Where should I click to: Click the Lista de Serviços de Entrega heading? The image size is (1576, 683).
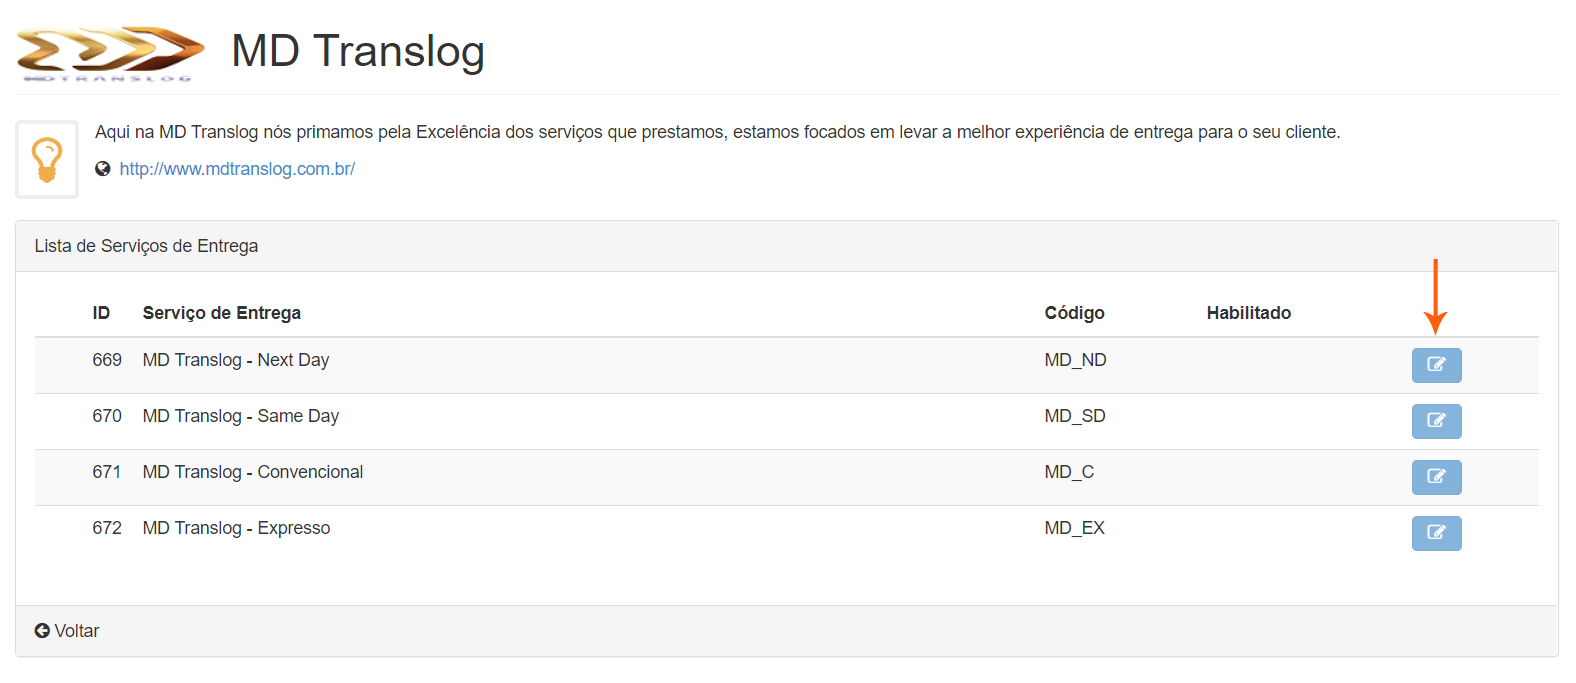tap(146, 246)
